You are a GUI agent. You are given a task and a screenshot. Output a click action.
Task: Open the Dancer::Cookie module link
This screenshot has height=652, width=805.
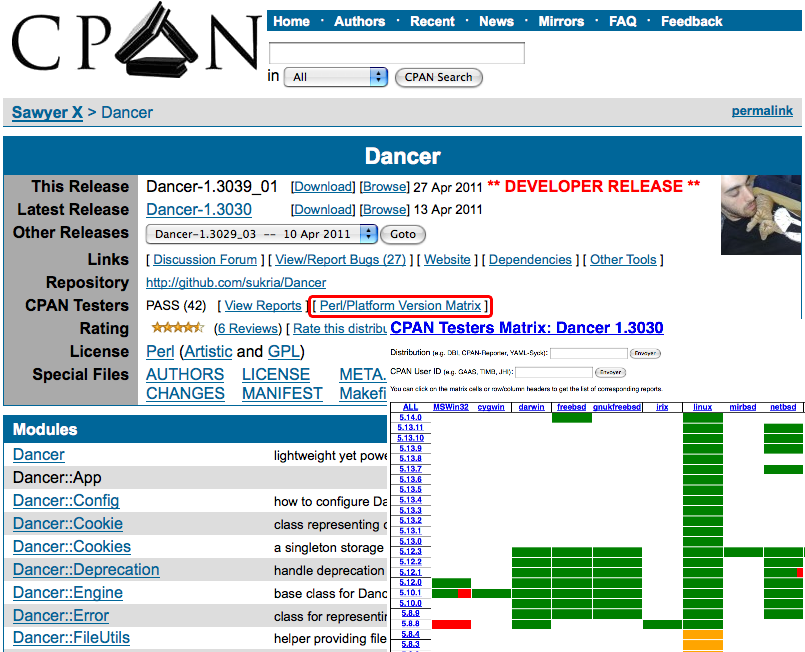[x=68, y=524]
